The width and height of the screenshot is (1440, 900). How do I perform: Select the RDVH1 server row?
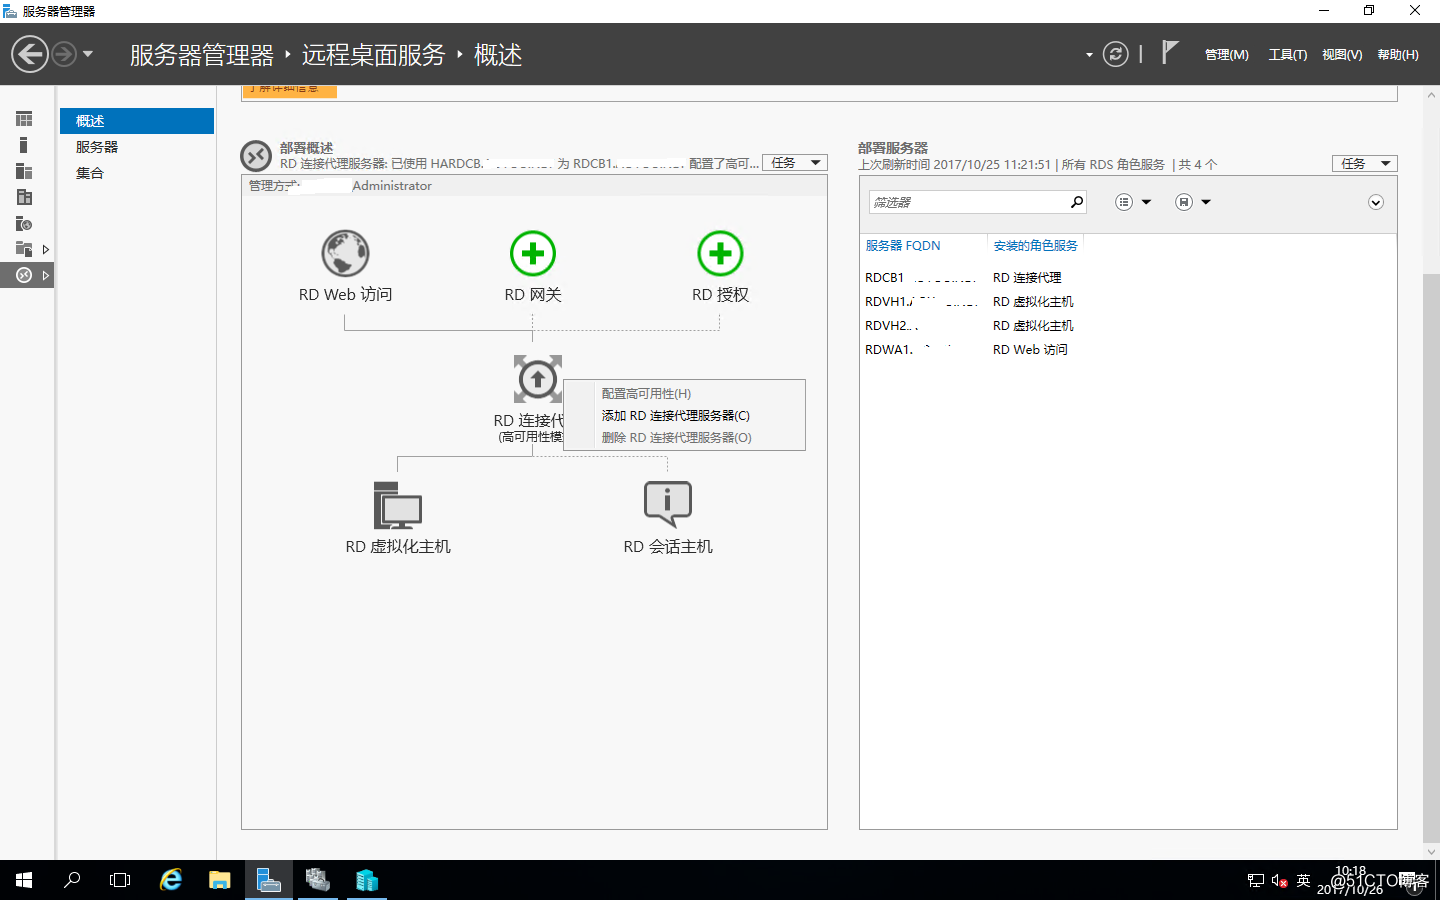(x=1128, y=302)
